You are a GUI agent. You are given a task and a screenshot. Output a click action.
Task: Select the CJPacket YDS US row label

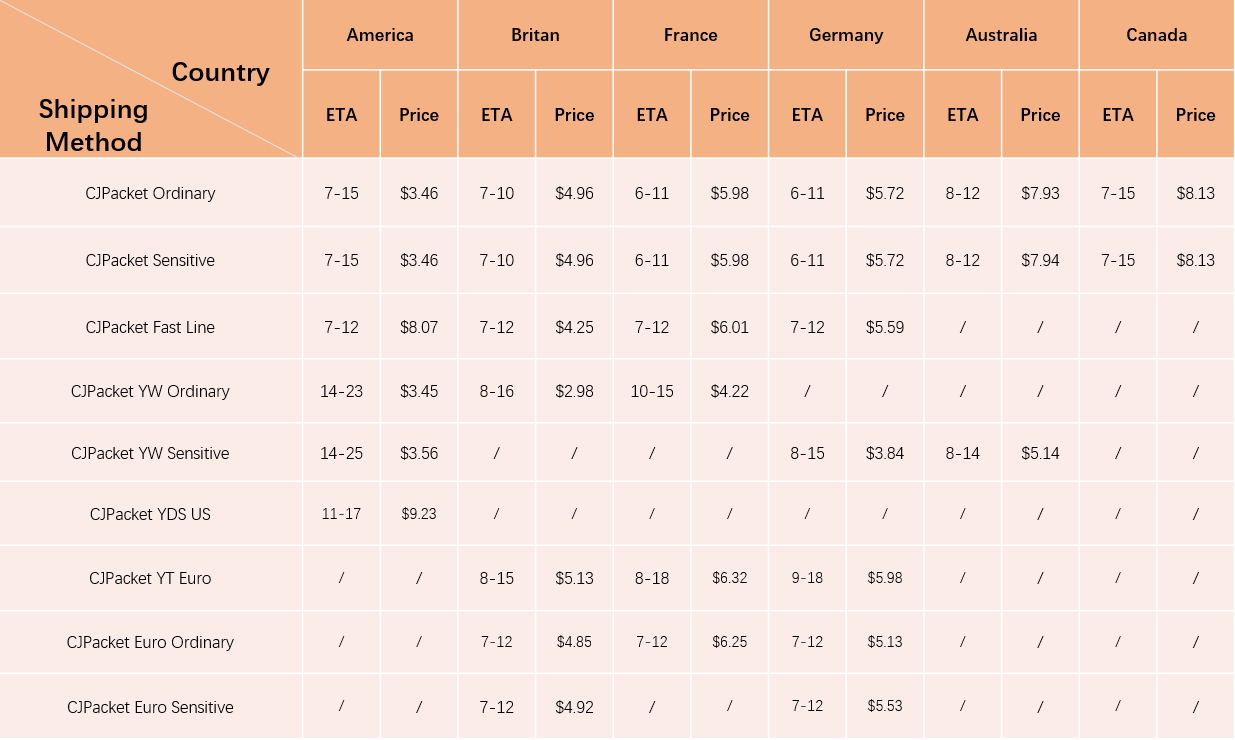[150, 514]
